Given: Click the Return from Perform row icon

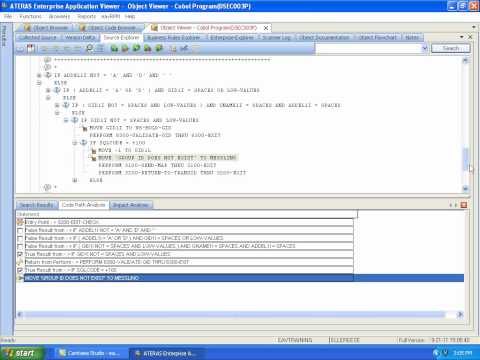Looking at the screenshot, I should tap(20, 262).
